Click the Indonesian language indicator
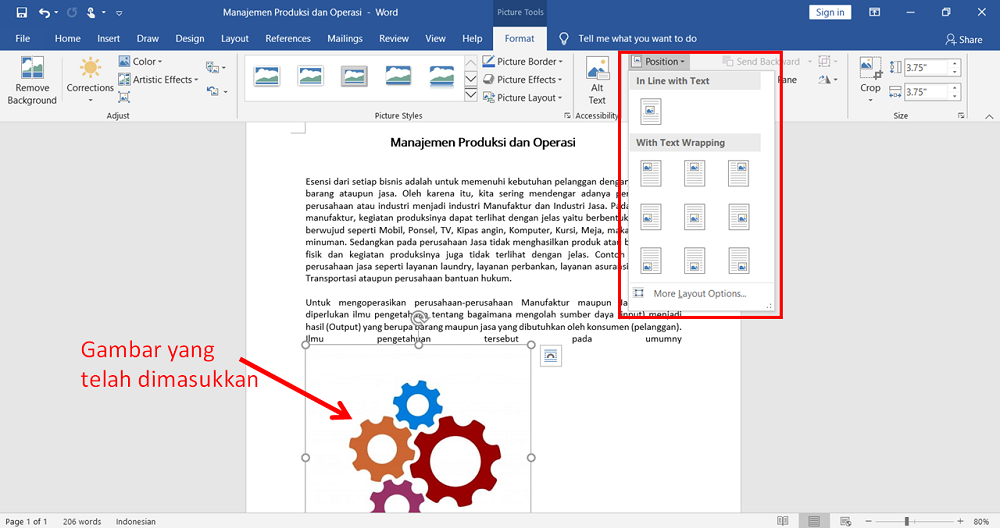 136,521
